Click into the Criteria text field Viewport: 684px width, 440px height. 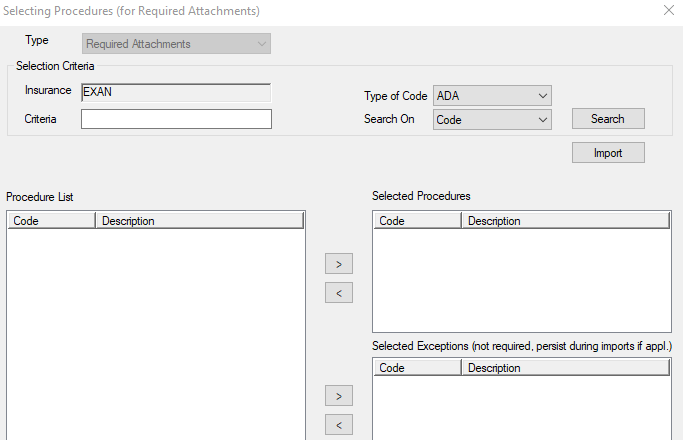pos(176,119)
